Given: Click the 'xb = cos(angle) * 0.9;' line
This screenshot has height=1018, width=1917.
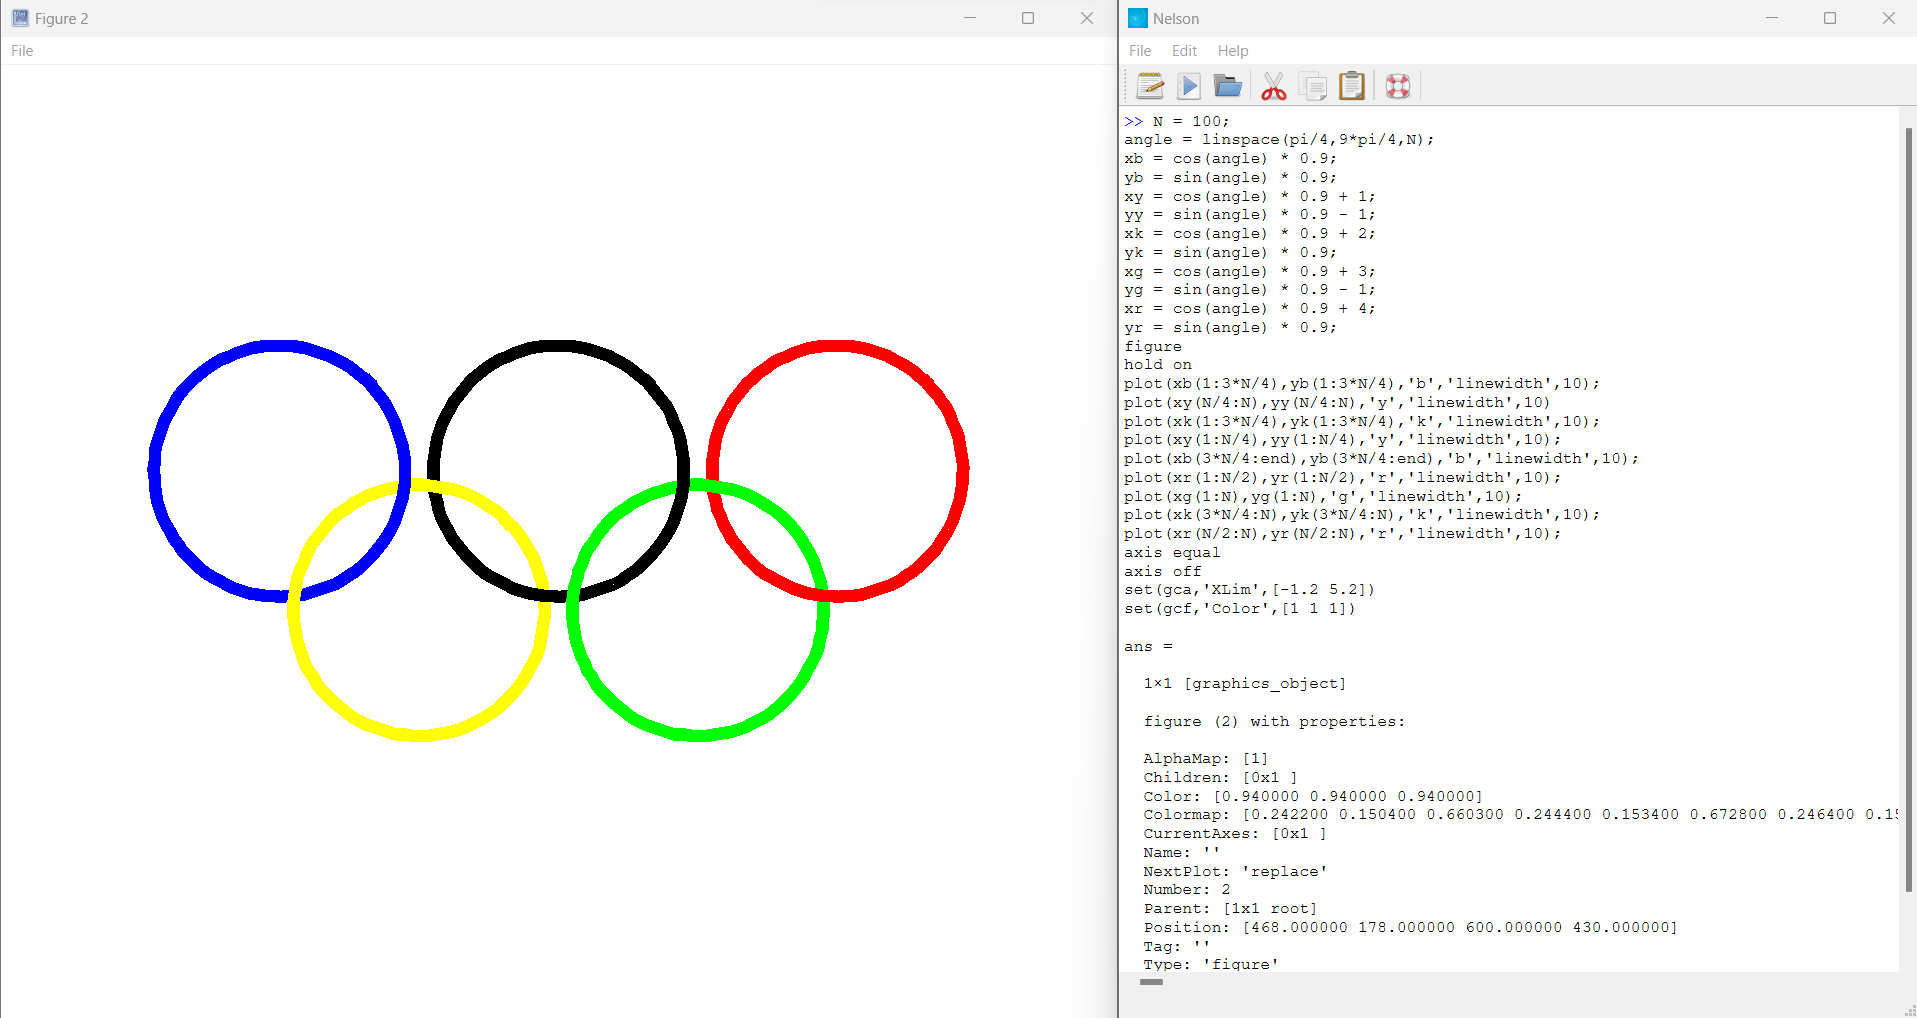Looking at the screenshot, I should tap(1230, 159).
